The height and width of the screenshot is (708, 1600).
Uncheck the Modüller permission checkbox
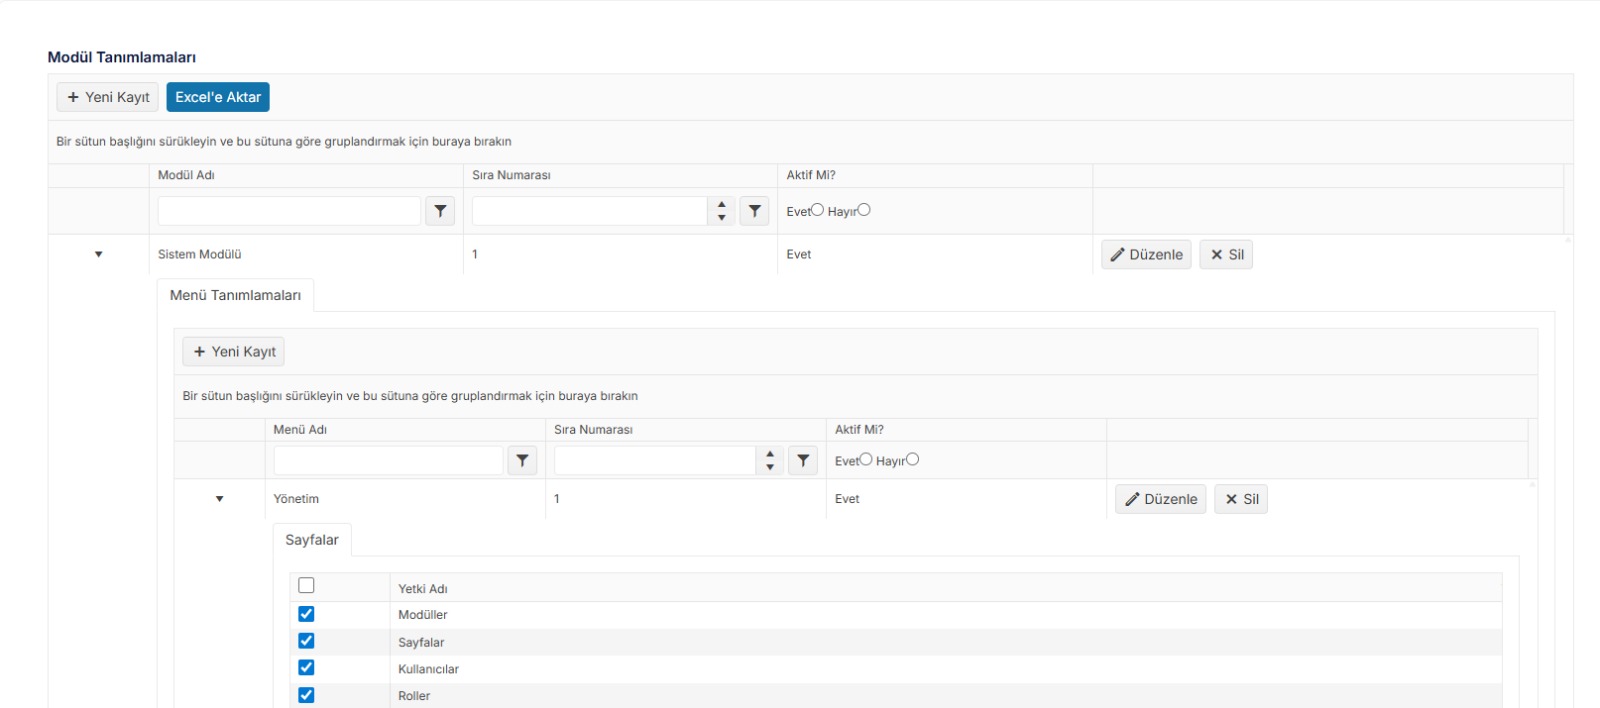click(306, 614)
